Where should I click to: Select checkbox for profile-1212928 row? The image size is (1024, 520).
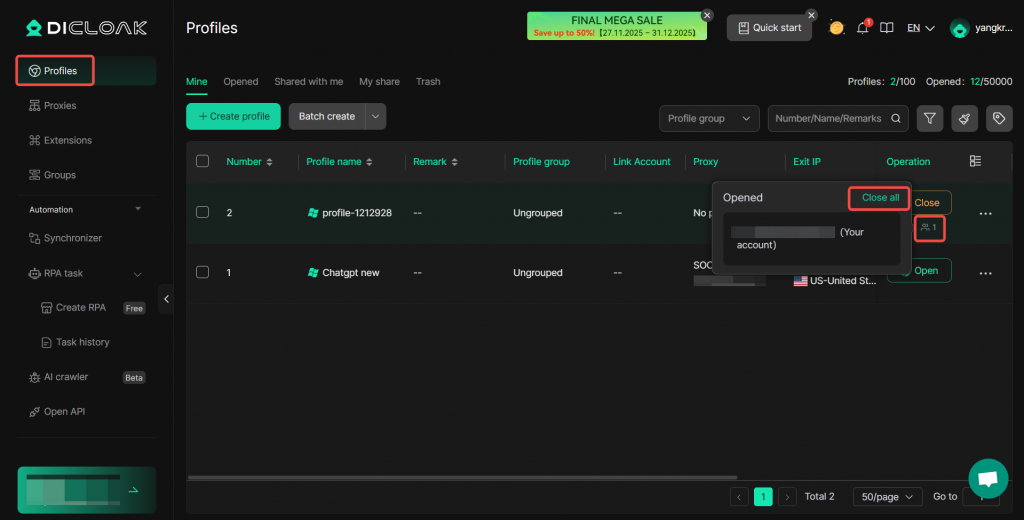pos(203,212)
